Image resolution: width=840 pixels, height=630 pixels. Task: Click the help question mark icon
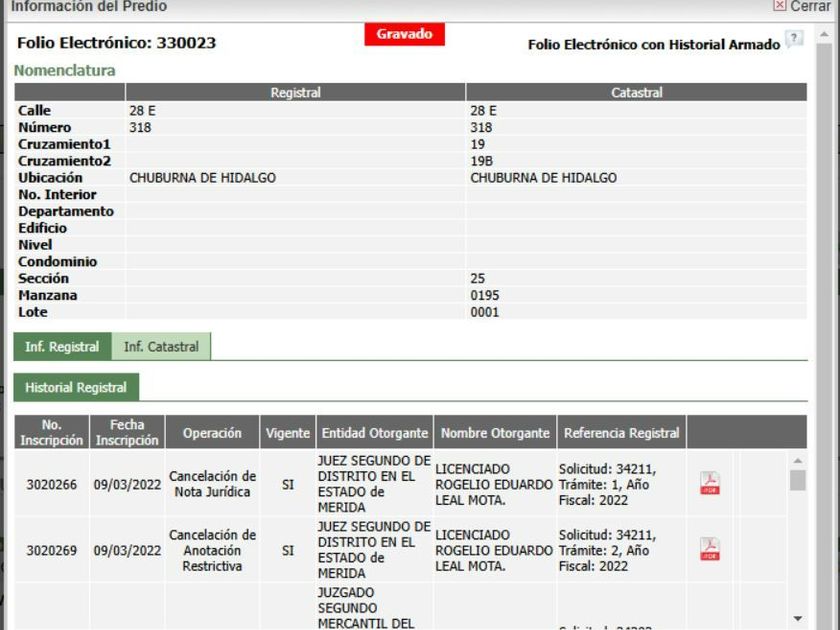[x=794, y=39]
